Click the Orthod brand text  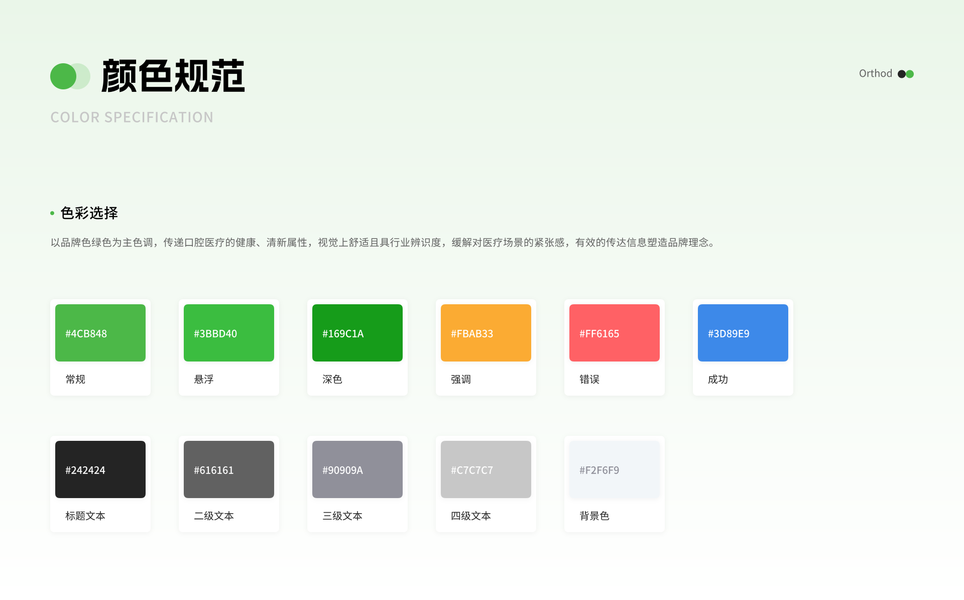(x=875, y=73)
